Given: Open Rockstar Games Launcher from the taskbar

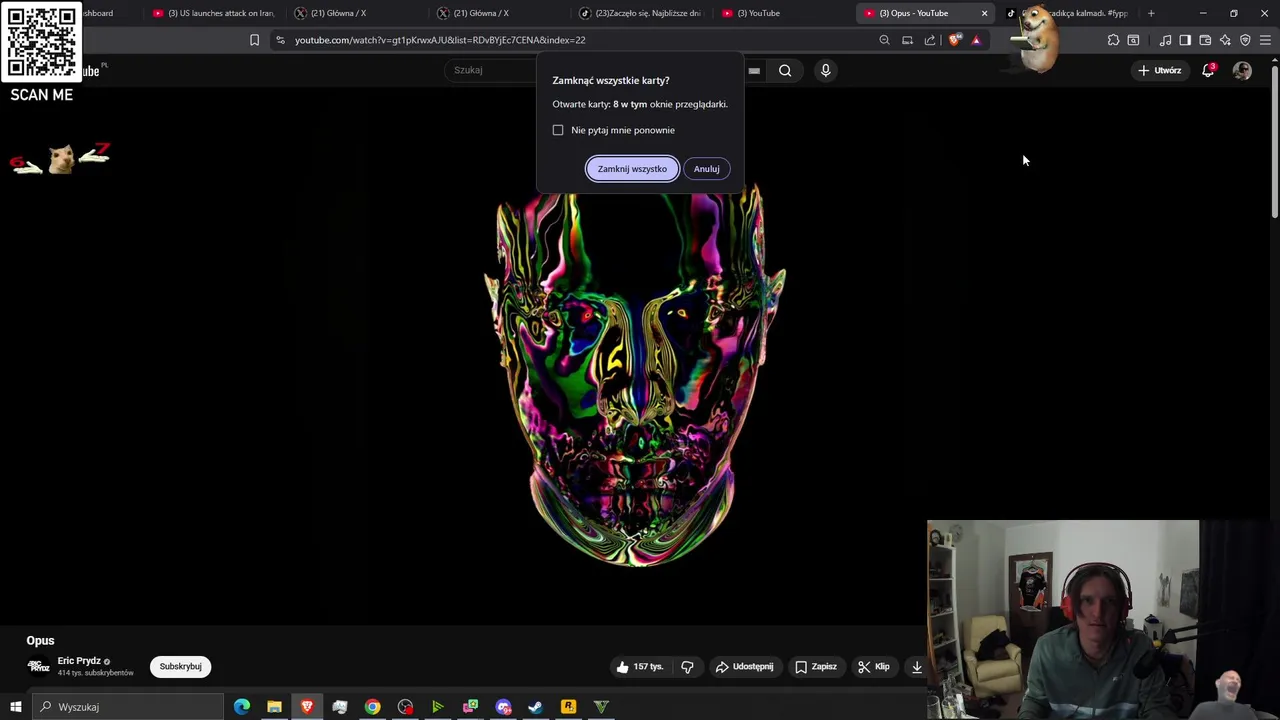Looking at the screenshot, I should tap(568, 707).
